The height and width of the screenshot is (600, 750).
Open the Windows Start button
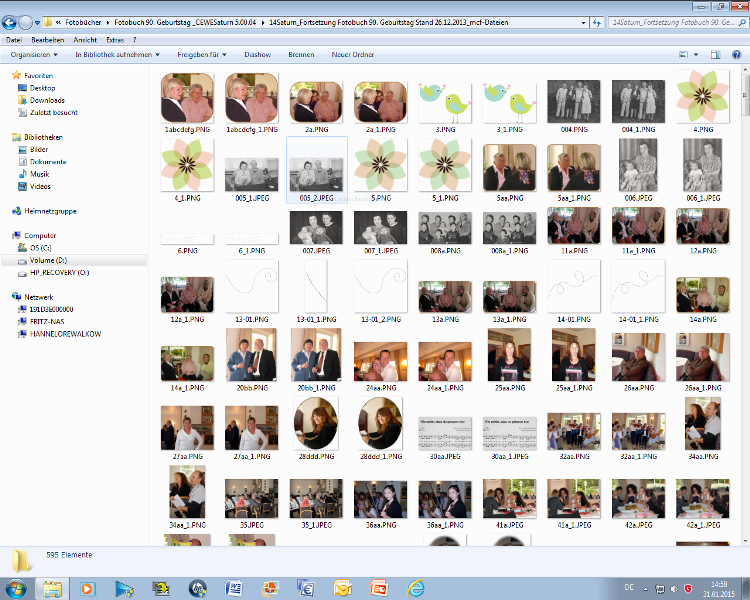click(x=15, y=588)
